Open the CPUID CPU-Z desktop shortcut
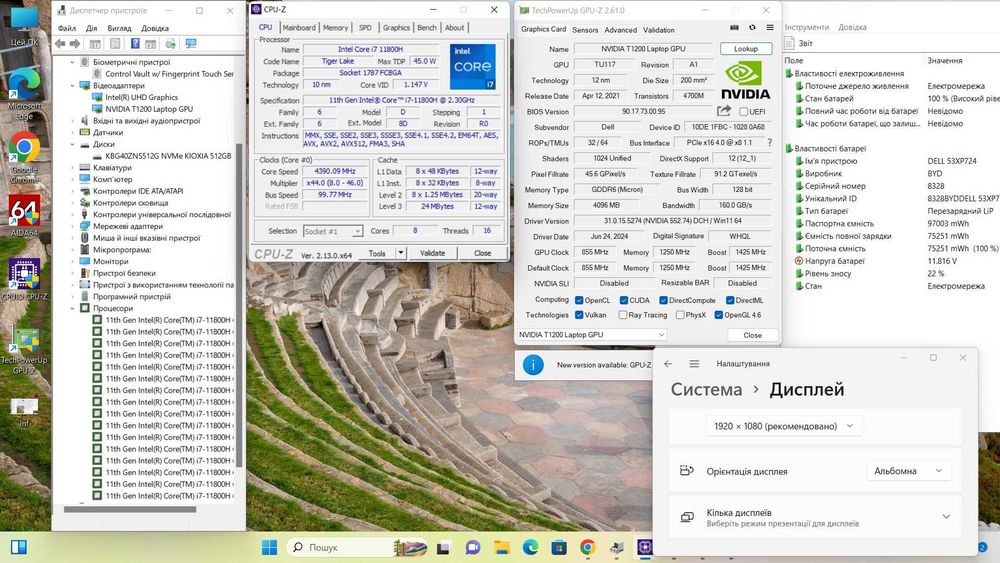Screen dimensions: 1000x563 pyautogui.click(x=24, y=279)
